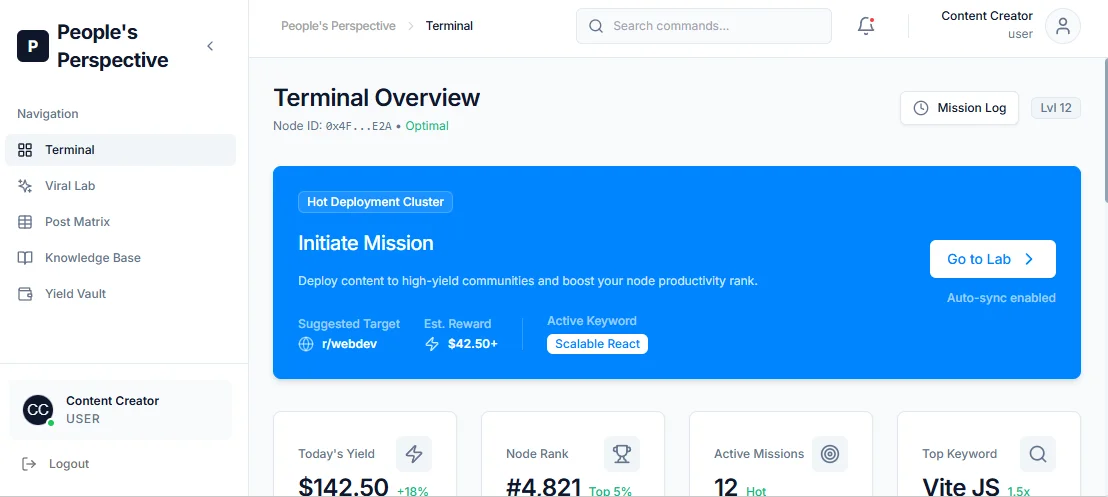Go to Post Matrix page
1108x497 pixels.
120,222
